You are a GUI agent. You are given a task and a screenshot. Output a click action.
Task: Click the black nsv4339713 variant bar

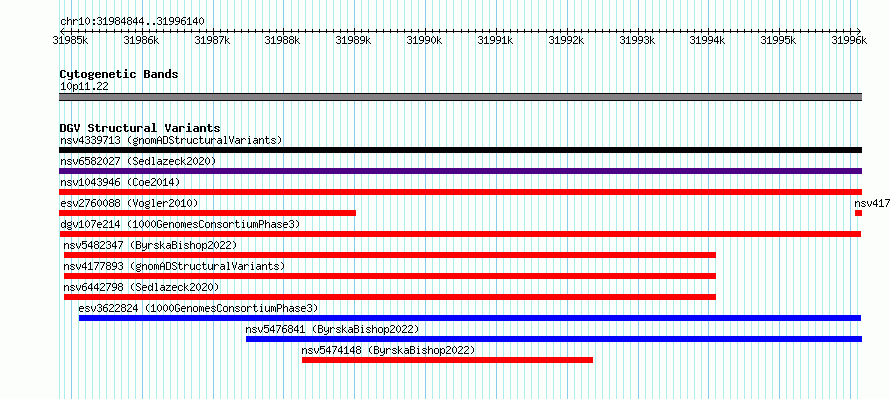tap(460, 150)
